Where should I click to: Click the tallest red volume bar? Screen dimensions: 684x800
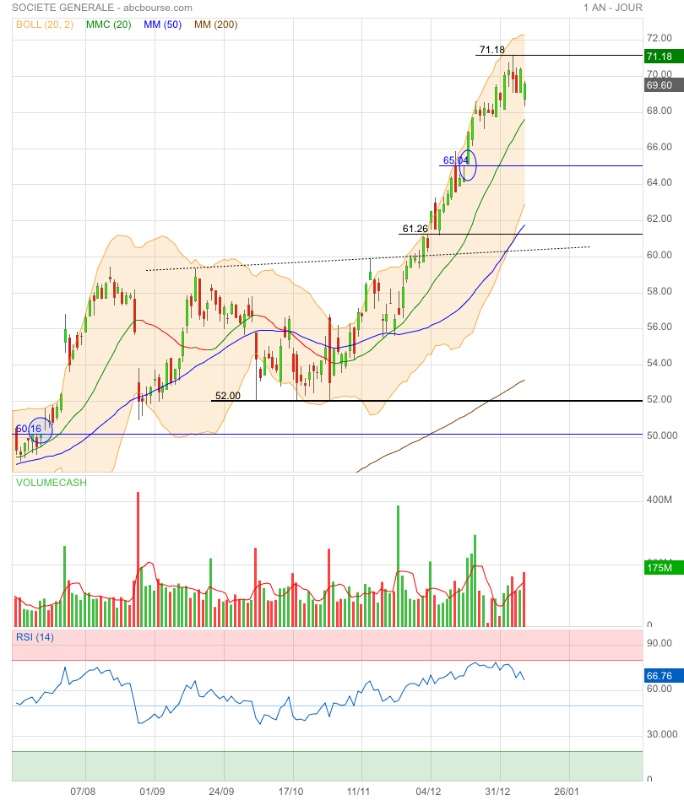[x=138, y=559]
